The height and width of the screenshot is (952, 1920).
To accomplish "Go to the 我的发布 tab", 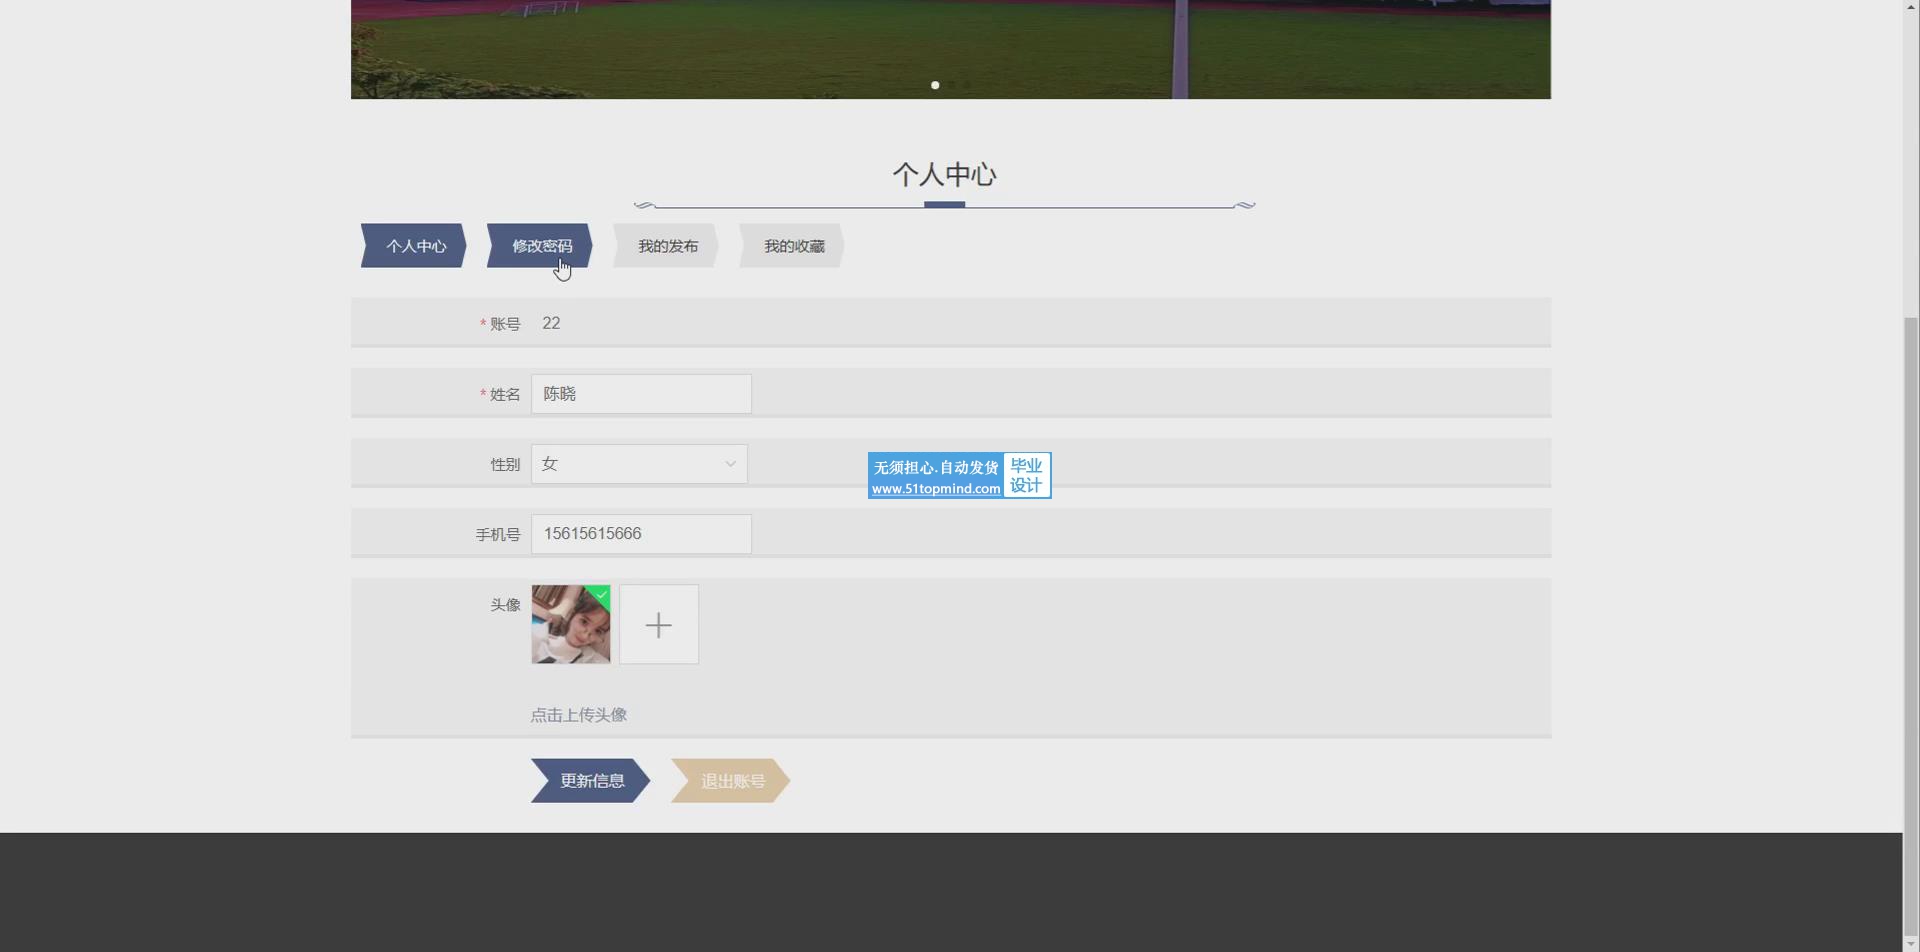I will click(x=666, y=246).
